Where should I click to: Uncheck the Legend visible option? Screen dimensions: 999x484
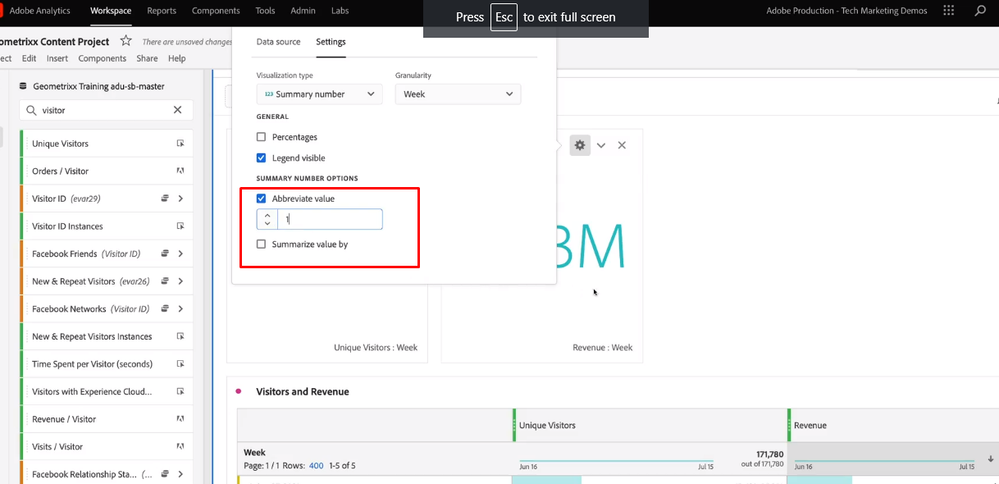pos(262,158)
